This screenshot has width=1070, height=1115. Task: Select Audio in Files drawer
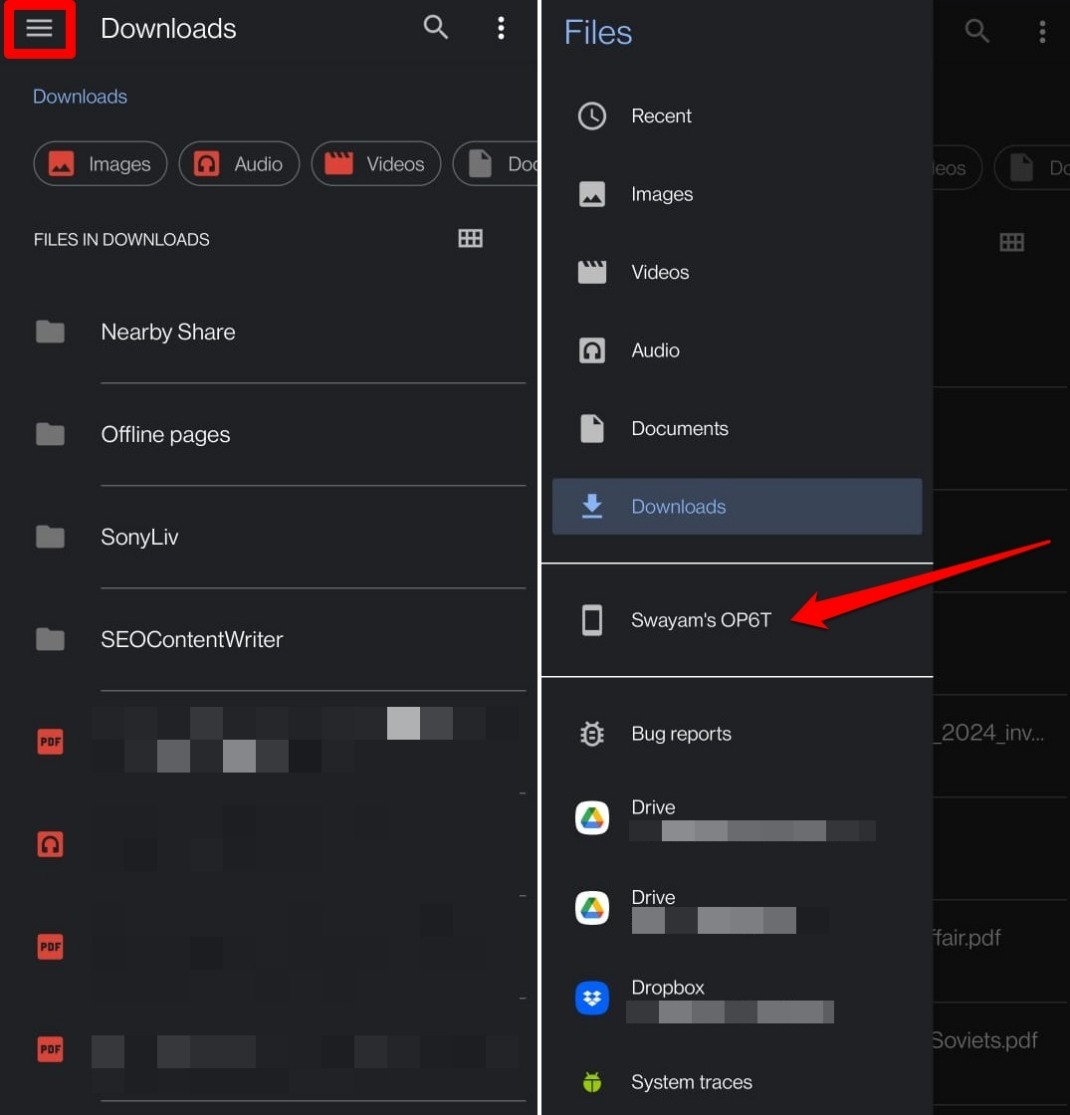click(737, 351)
